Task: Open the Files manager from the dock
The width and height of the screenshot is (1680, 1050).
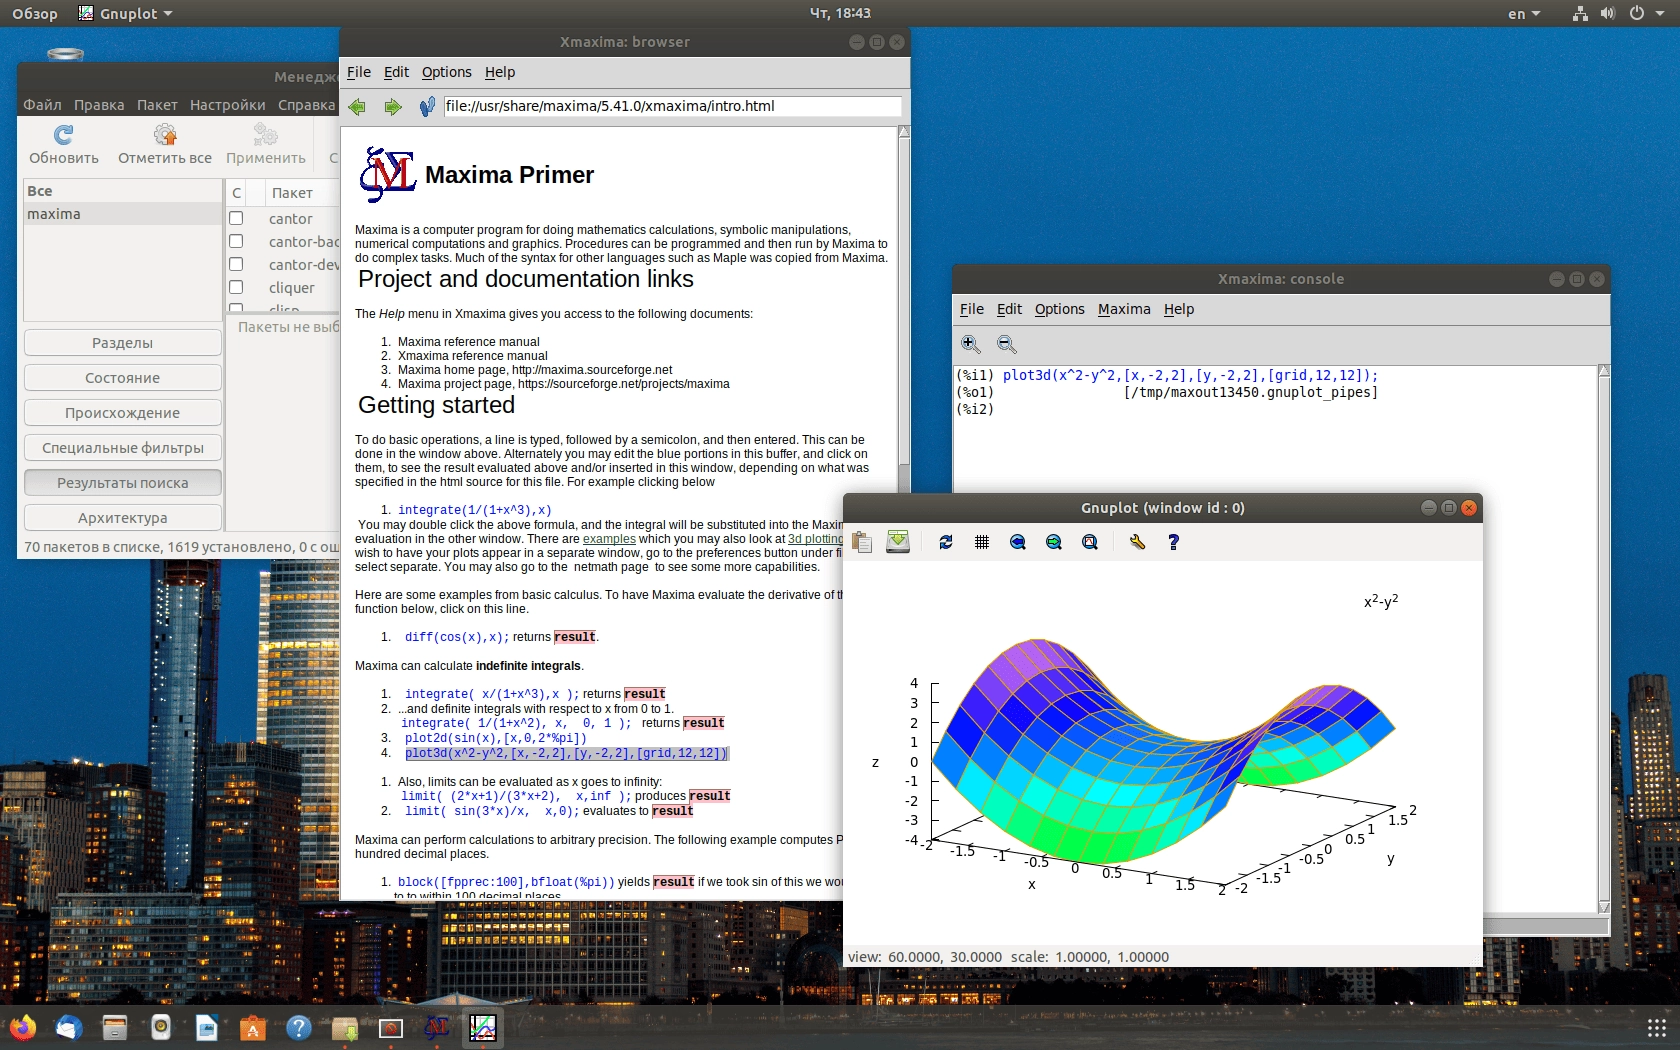Action: 115,1027
